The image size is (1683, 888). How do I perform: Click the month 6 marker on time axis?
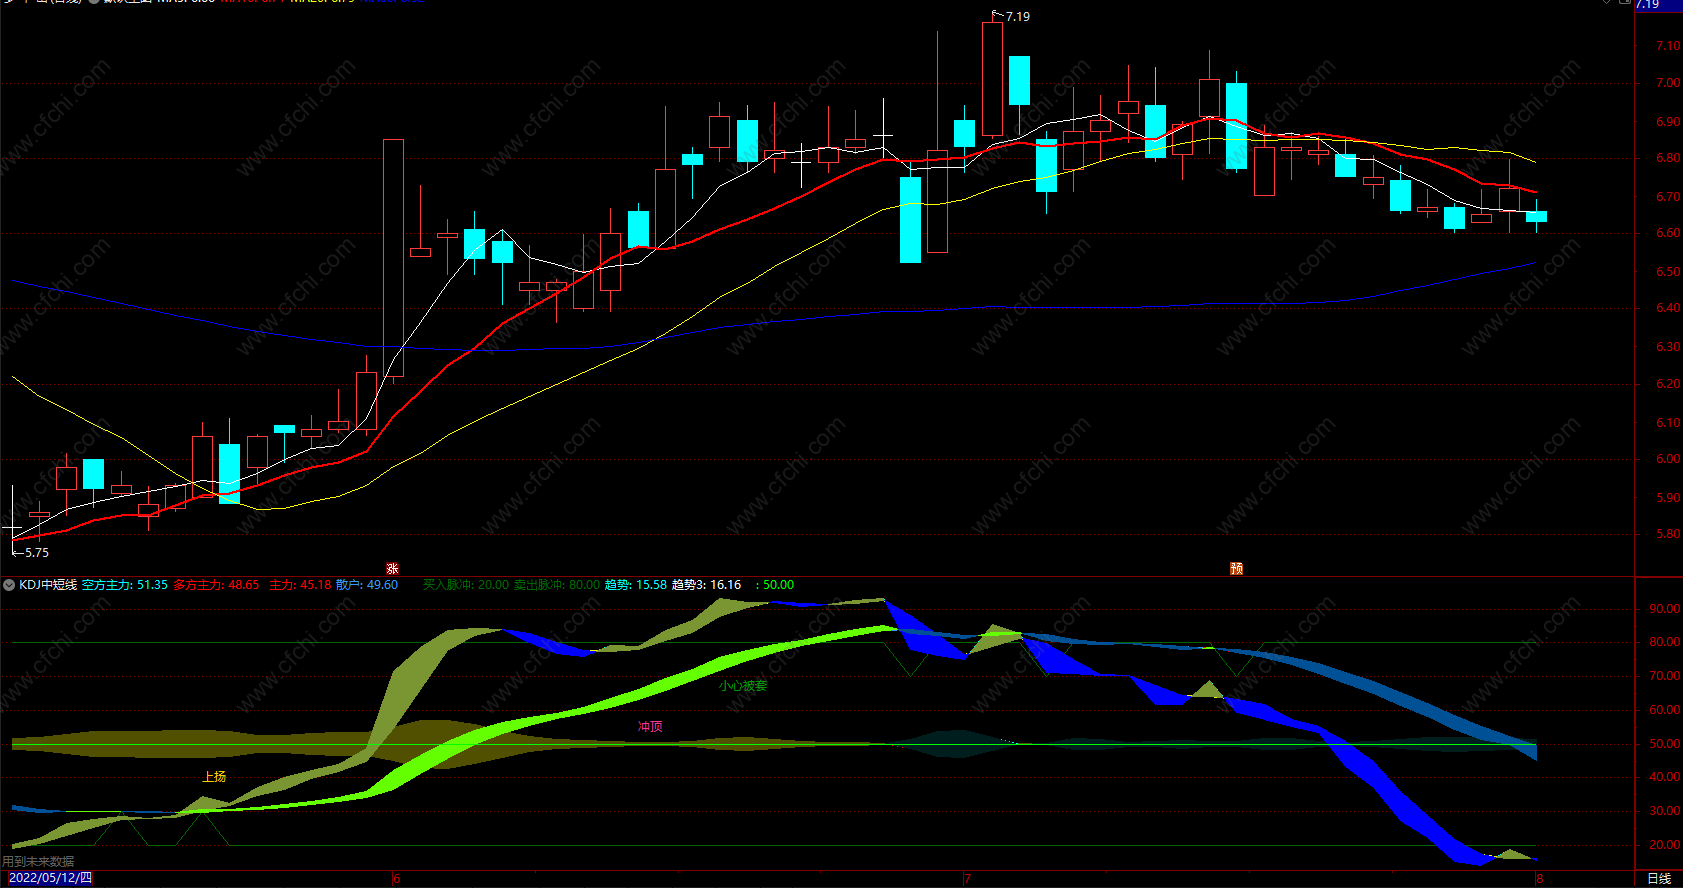tap(396, 879)
